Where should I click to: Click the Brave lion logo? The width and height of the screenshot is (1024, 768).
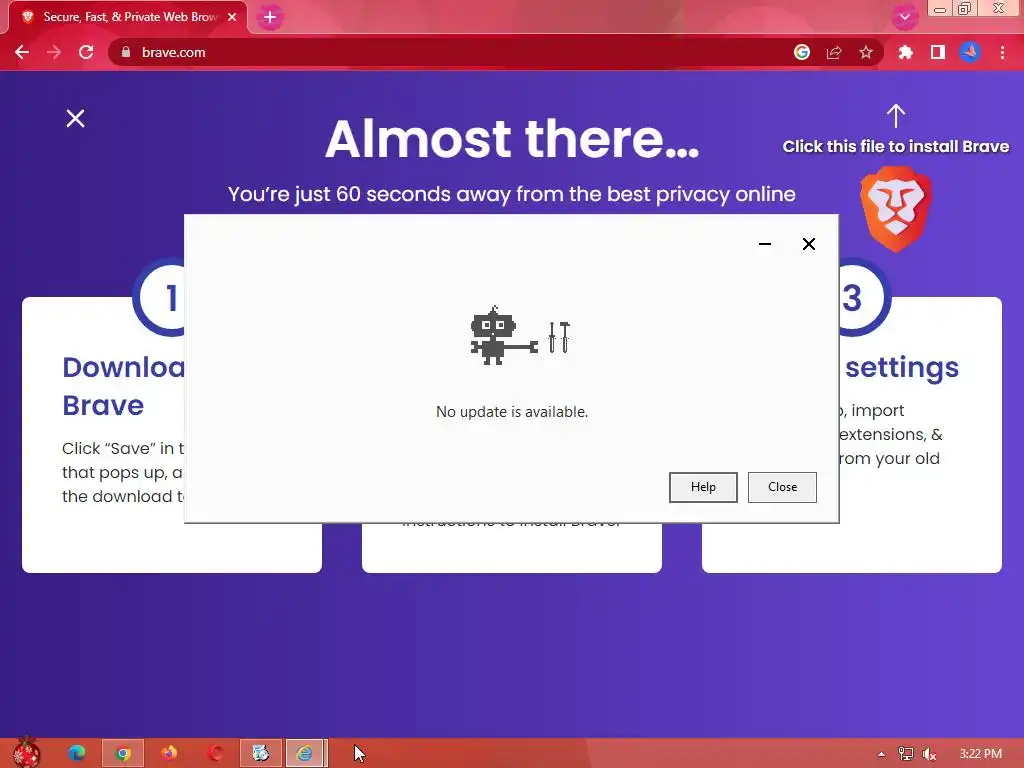[x=895, y=209]
